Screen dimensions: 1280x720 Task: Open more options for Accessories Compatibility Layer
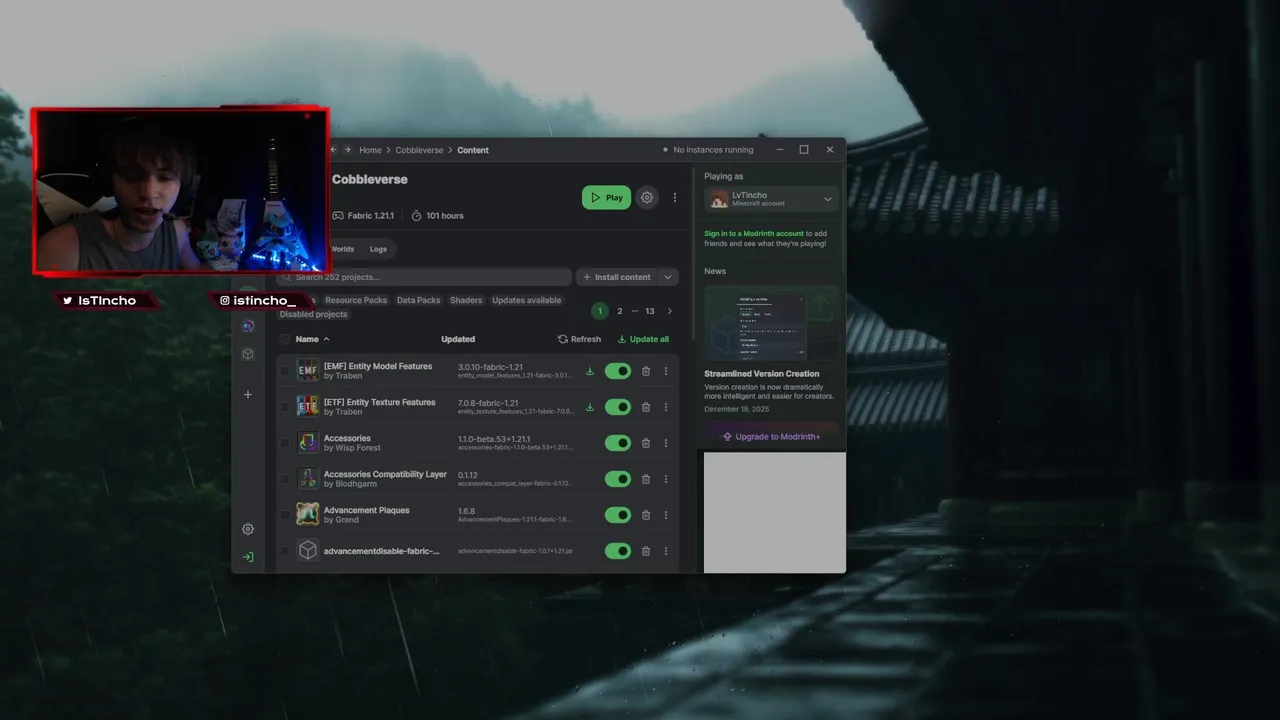click(666, 479)
